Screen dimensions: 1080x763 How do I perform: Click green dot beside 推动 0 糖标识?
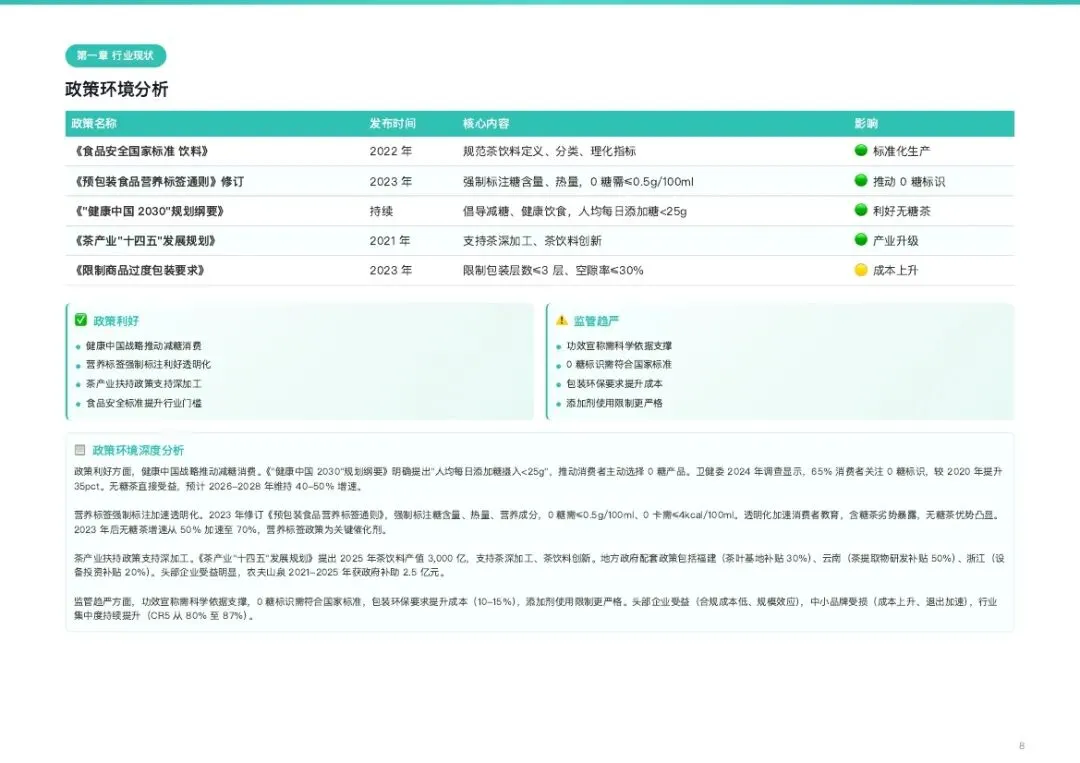860,180
